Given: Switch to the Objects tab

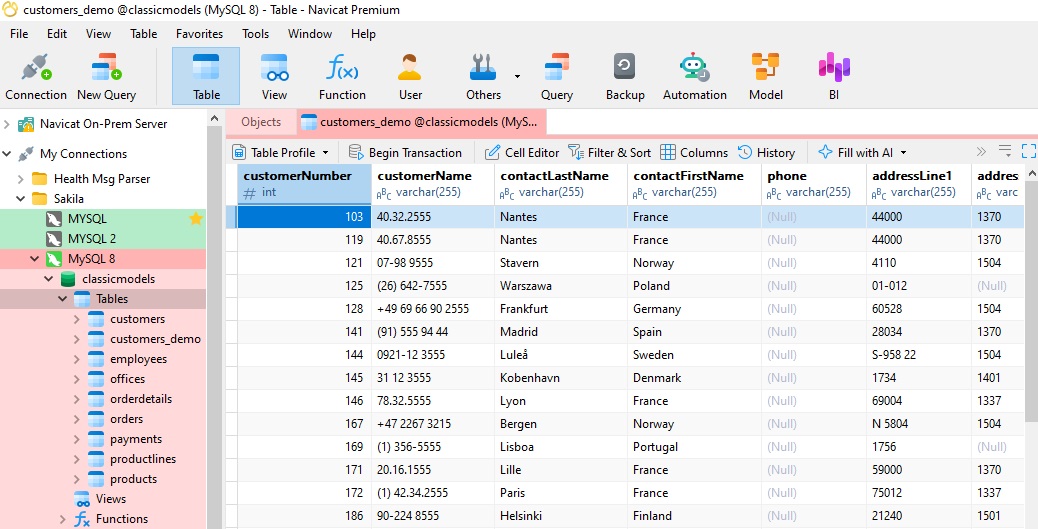Looking at the screenshot, I should (x=261, y=122).
